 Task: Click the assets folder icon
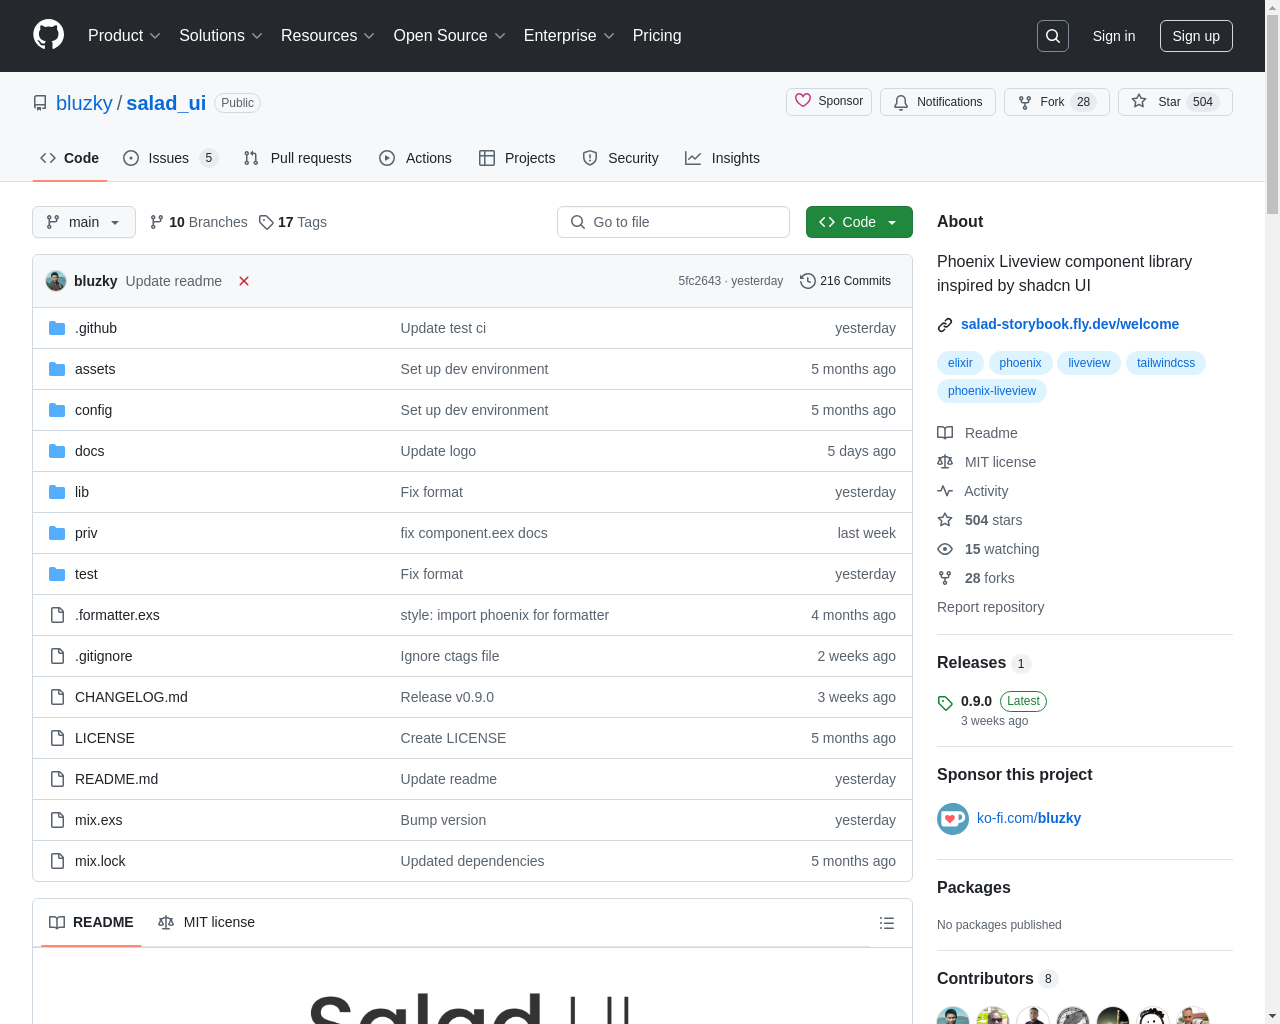pos(57,369)
